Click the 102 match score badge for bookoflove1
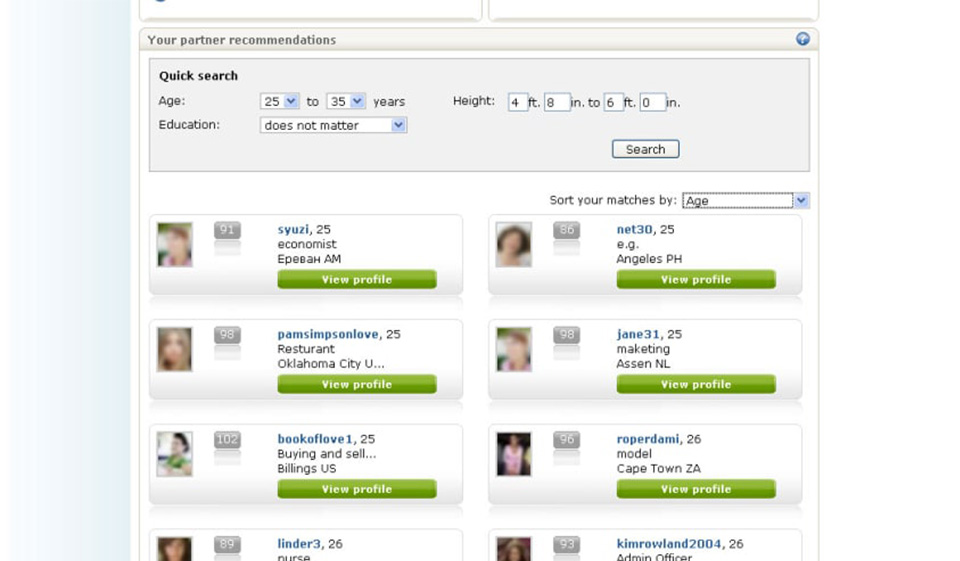This screenshot has width=960, height=561. pyautogui.click(x=227, y=440)
